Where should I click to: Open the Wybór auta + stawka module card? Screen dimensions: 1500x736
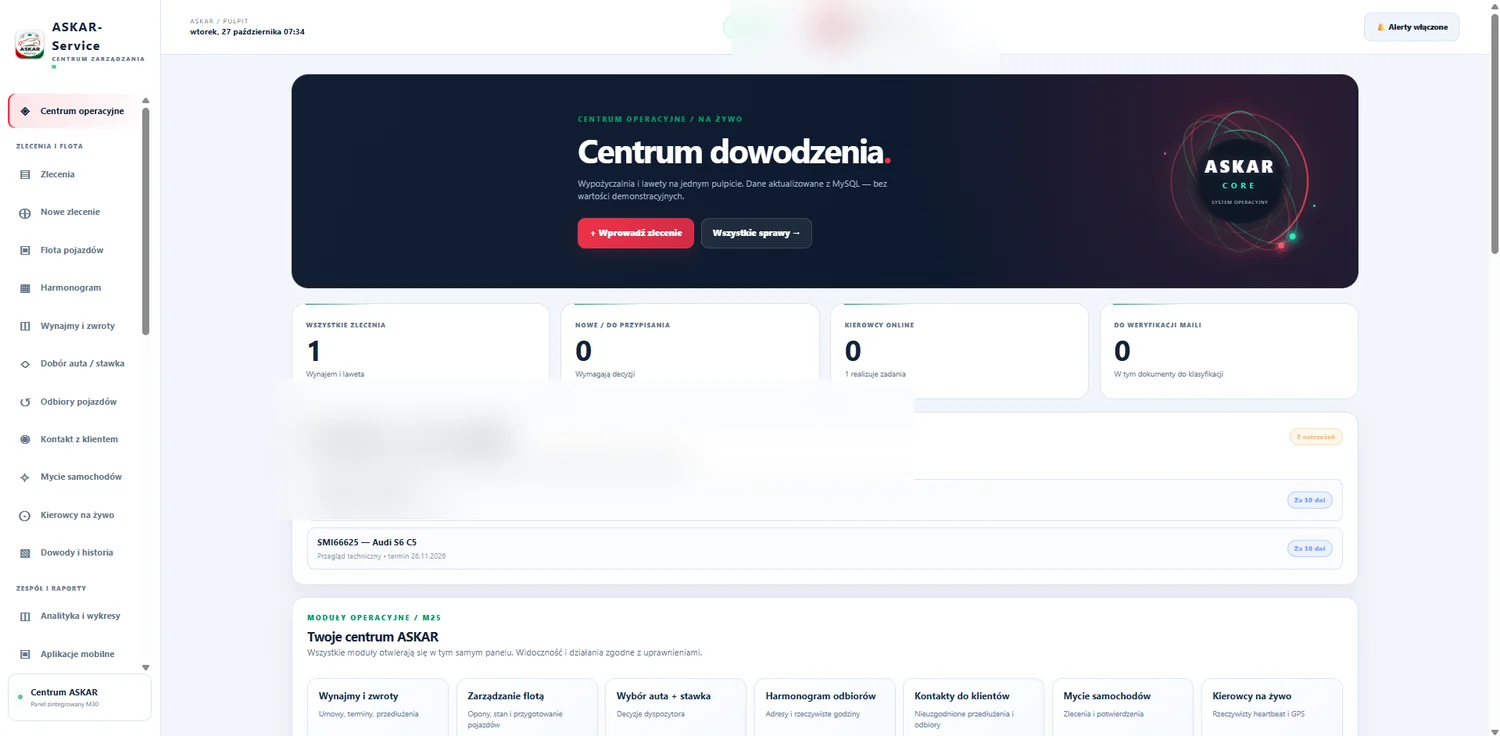pos(676,707)
